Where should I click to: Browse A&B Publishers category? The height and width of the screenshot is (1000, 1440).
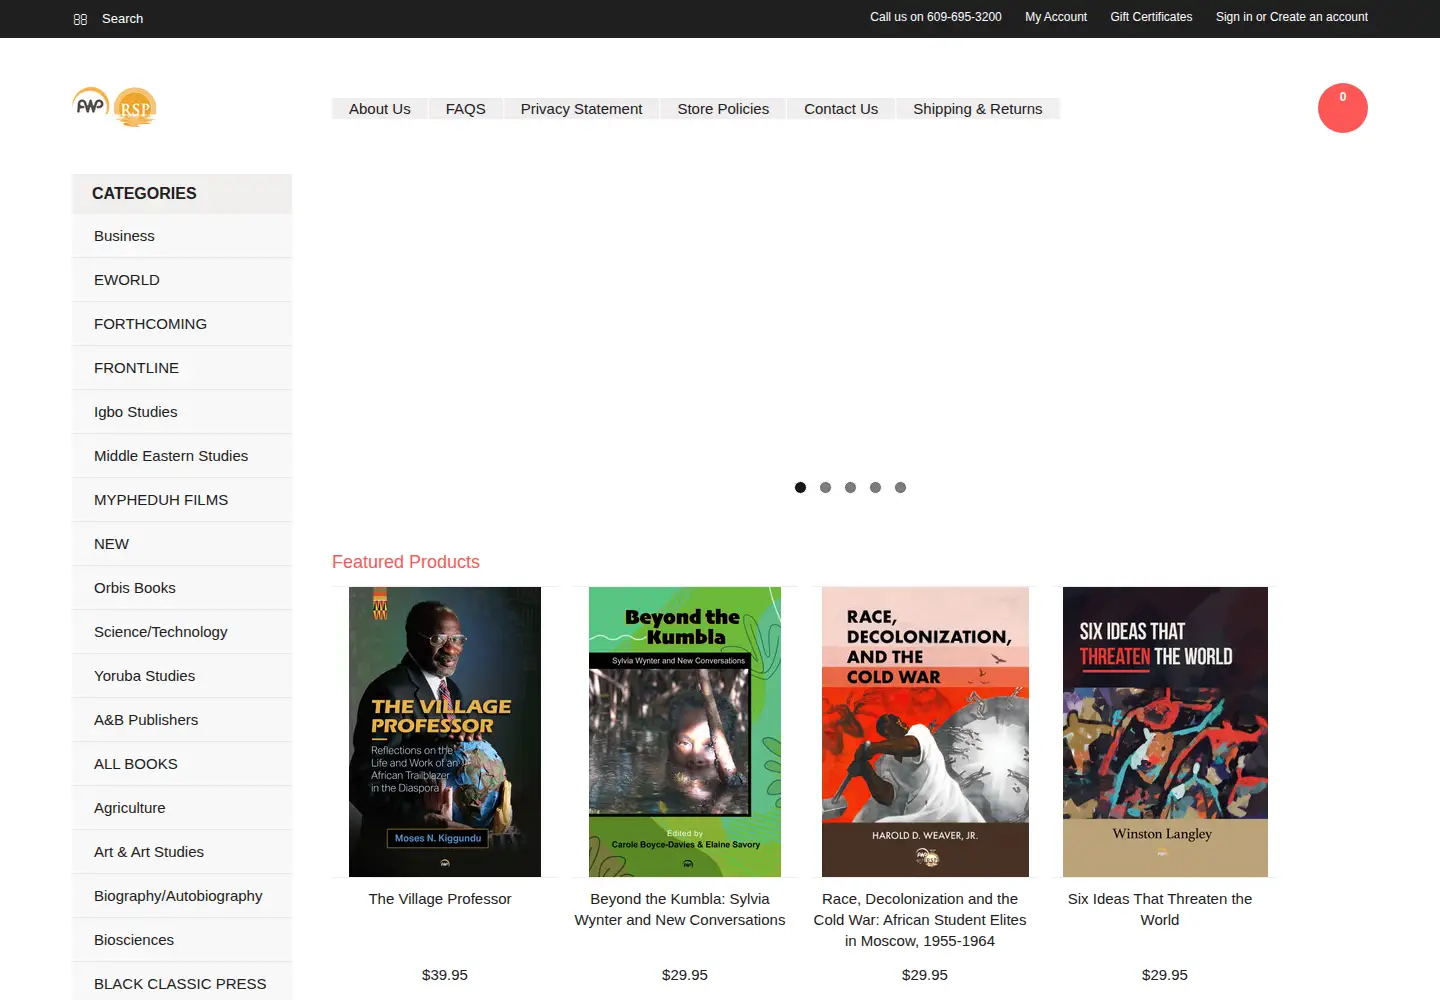pyautogui.click(x=182, y=720)
